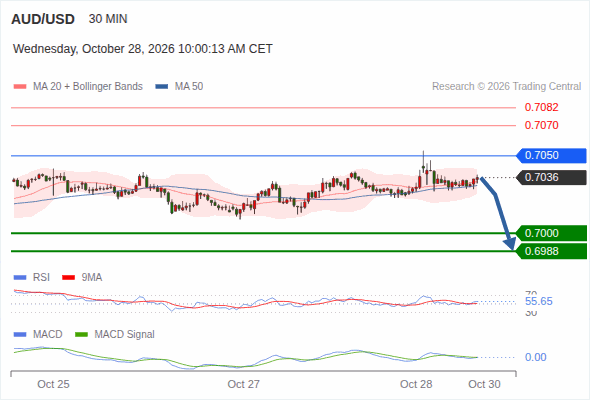Click the 0.7070 resistance value
The width and height of the screenshot is (590, 400).
coord(541,125)
